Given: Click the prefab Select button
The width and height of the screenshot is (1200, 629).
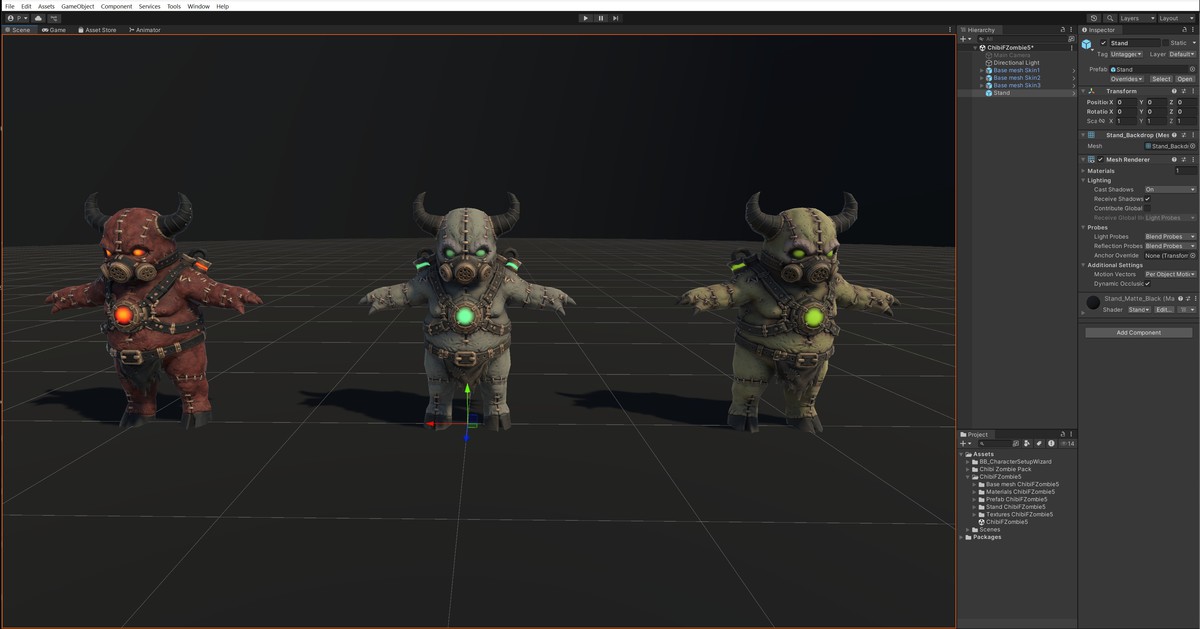Looking at the screenshot, I should 1160,78.
